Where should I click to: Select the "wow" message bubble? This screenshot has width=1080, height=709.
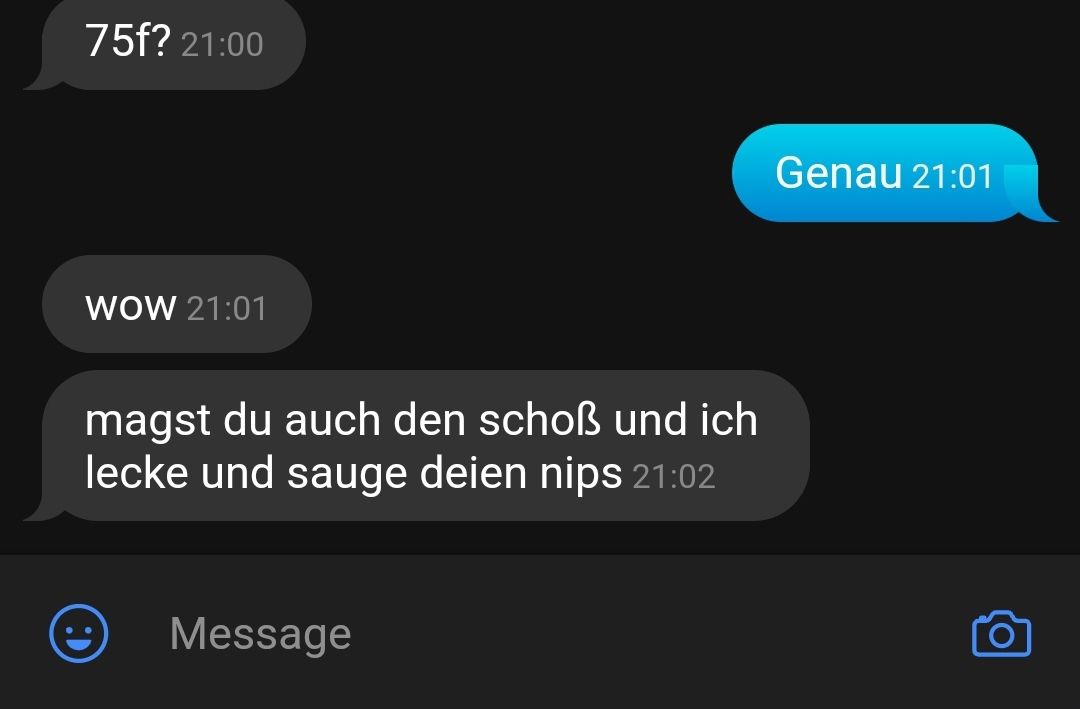[x=177, y=304]
